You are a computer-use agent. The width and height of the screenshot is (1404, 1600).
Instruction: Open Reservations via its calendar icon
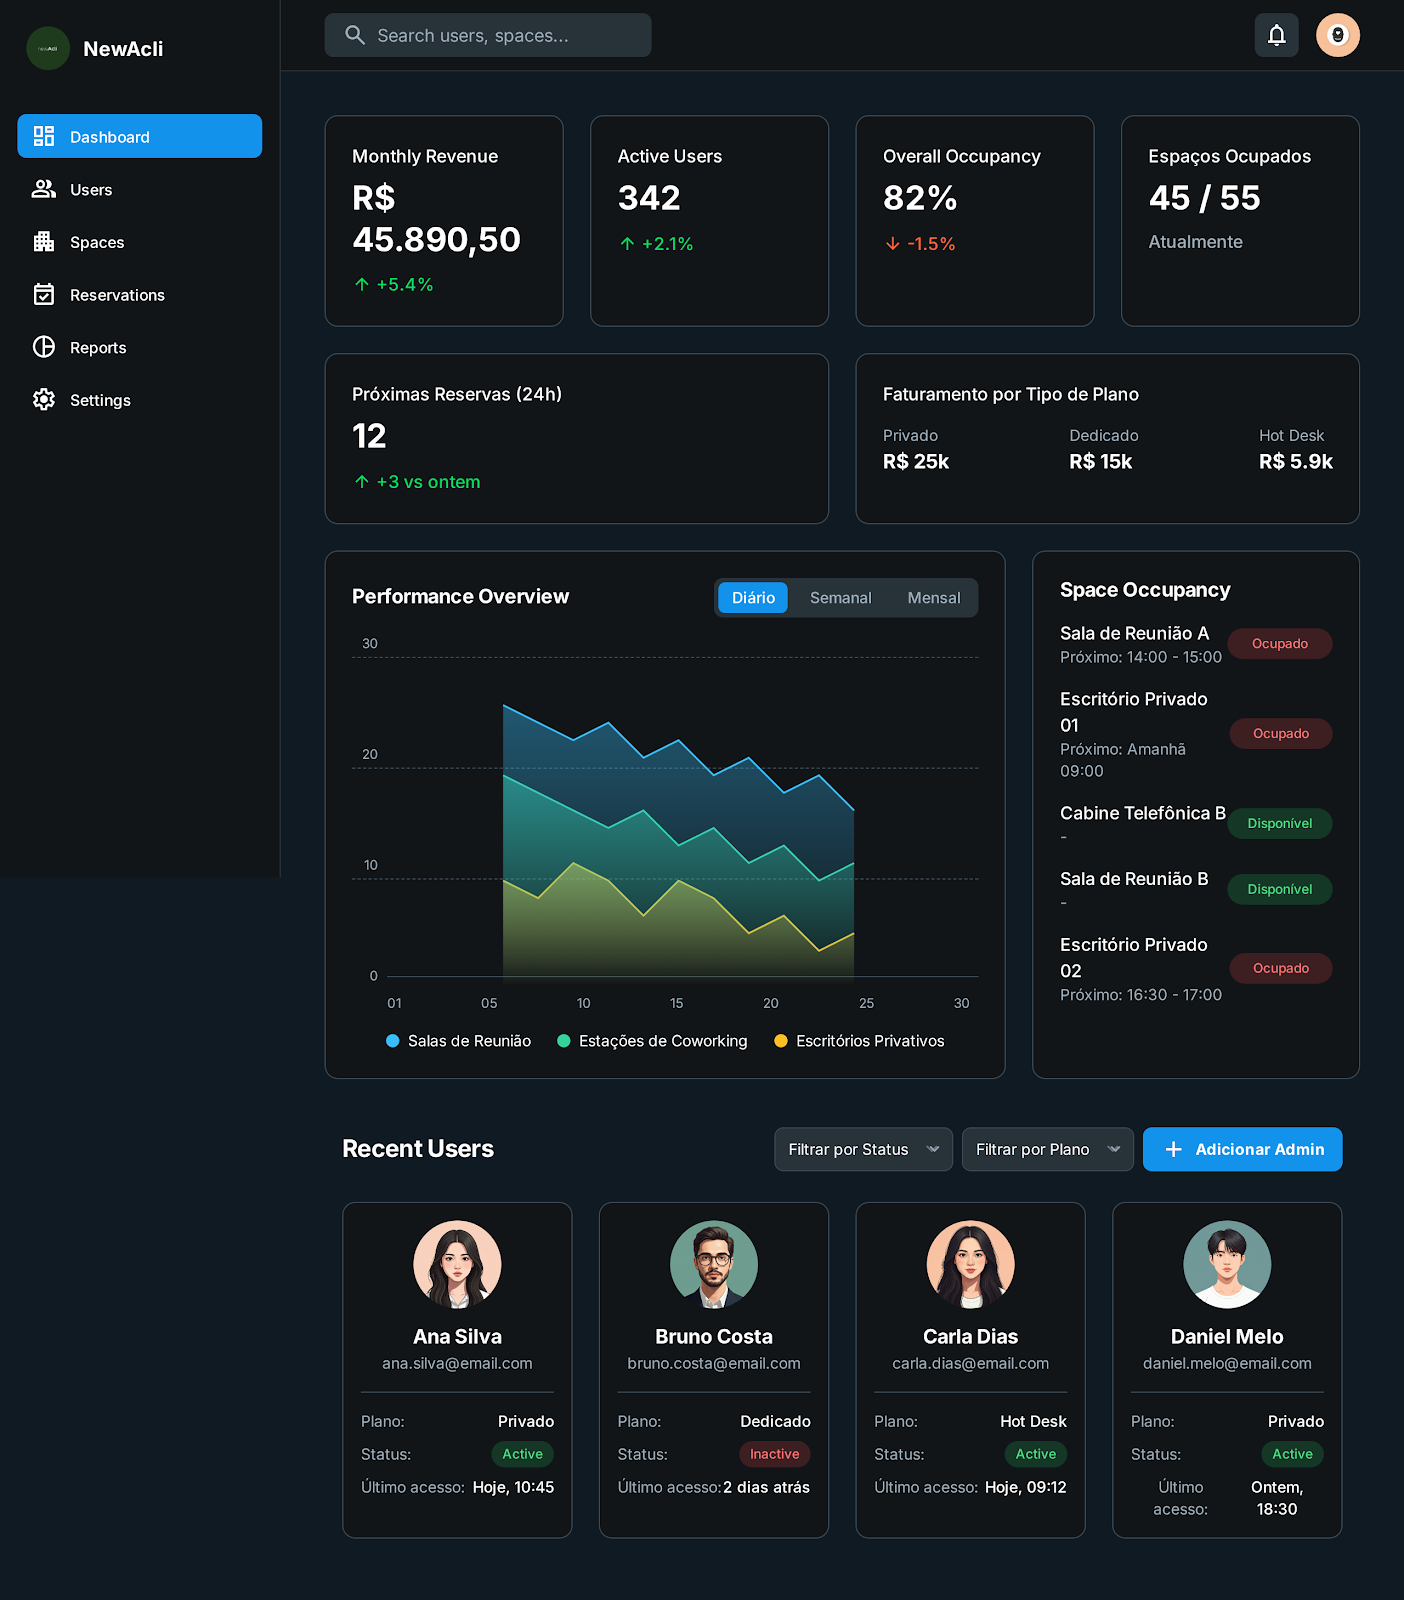pos(44,294)
